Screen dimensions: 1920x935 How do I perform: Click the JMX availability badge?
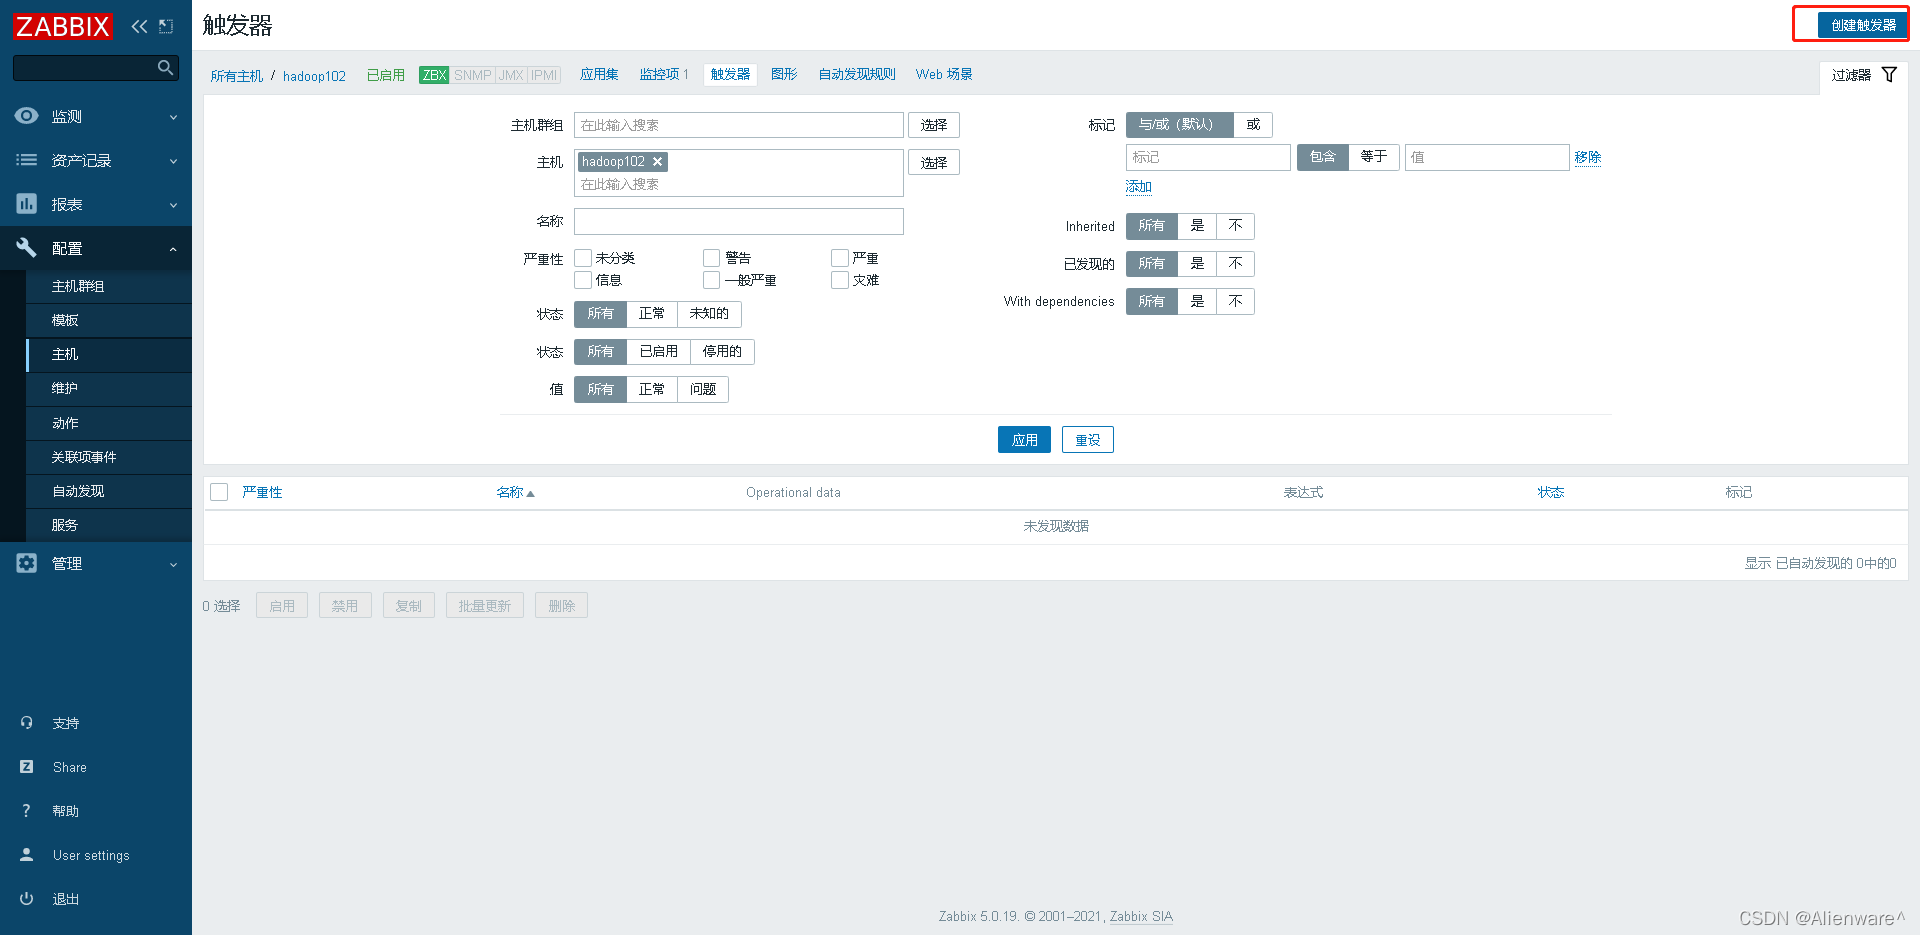pos(511,75)
